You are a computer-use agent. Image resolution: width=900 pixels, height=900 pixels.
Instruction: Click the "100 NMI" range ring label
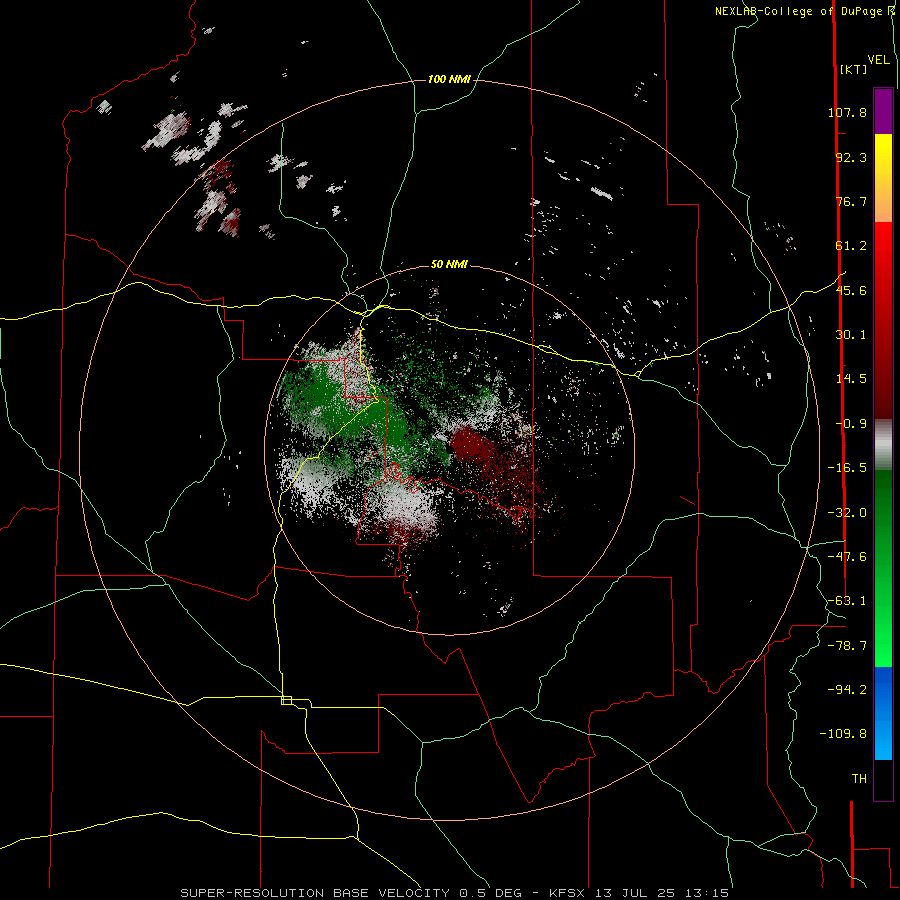[449, 79]
